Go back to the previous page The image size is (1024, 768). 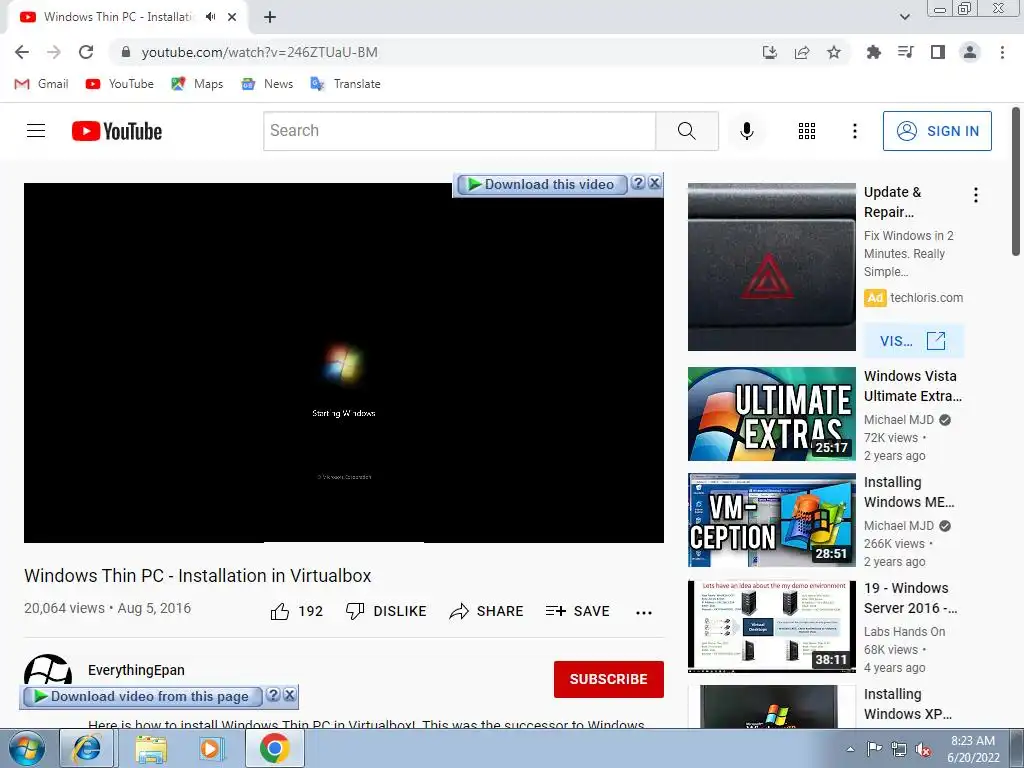point(22,52)
